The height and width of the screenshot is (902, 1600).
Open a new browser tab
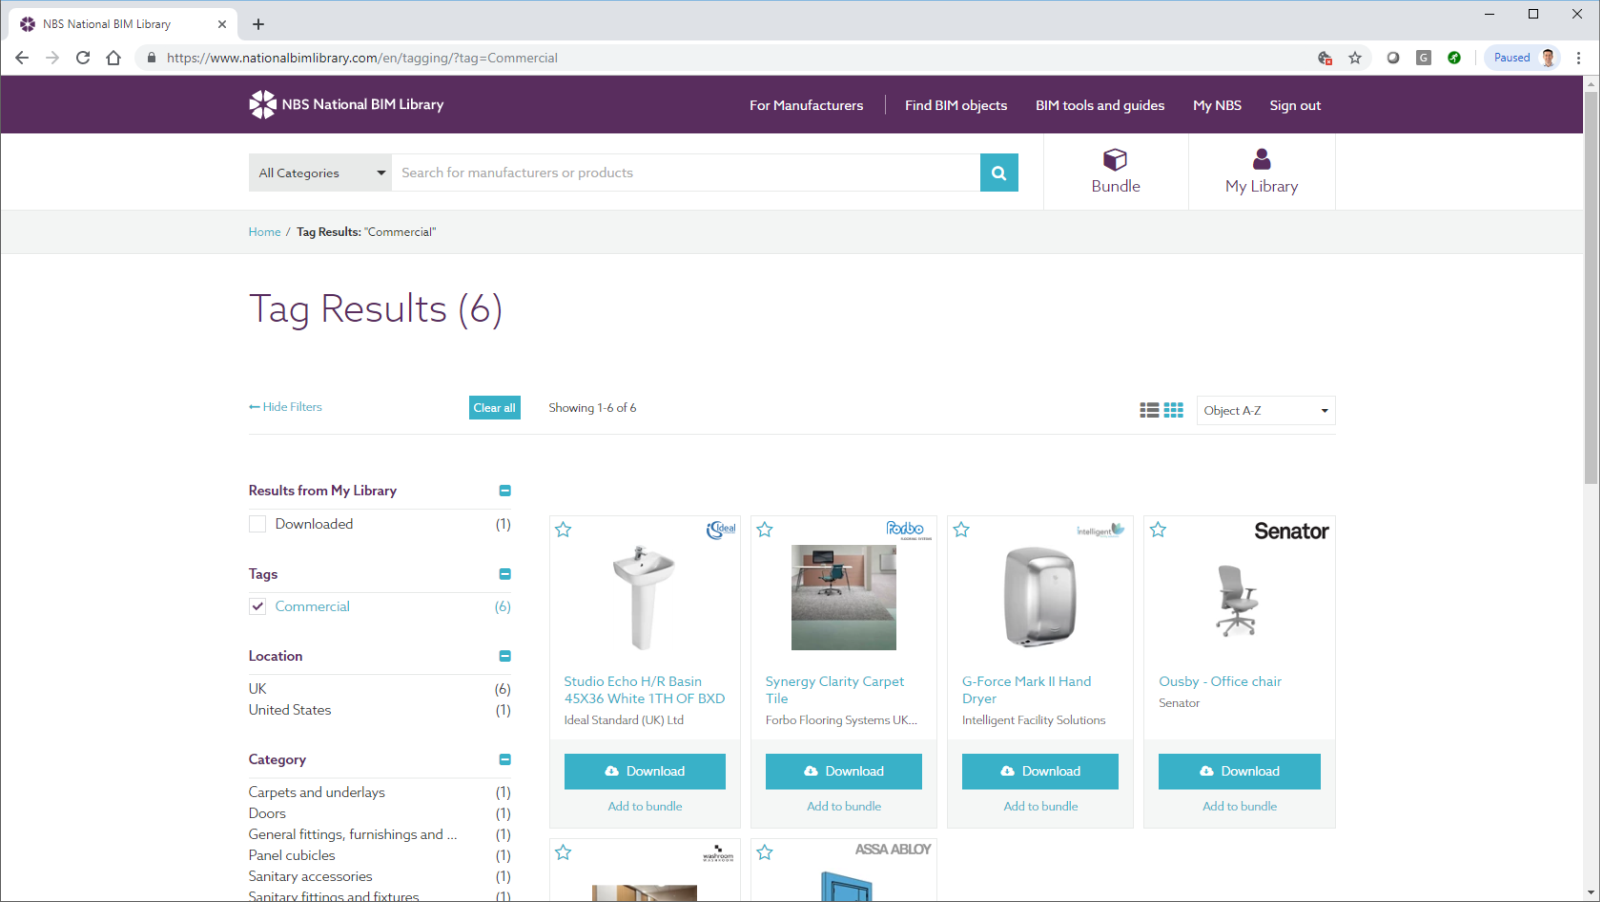[258, 24]
